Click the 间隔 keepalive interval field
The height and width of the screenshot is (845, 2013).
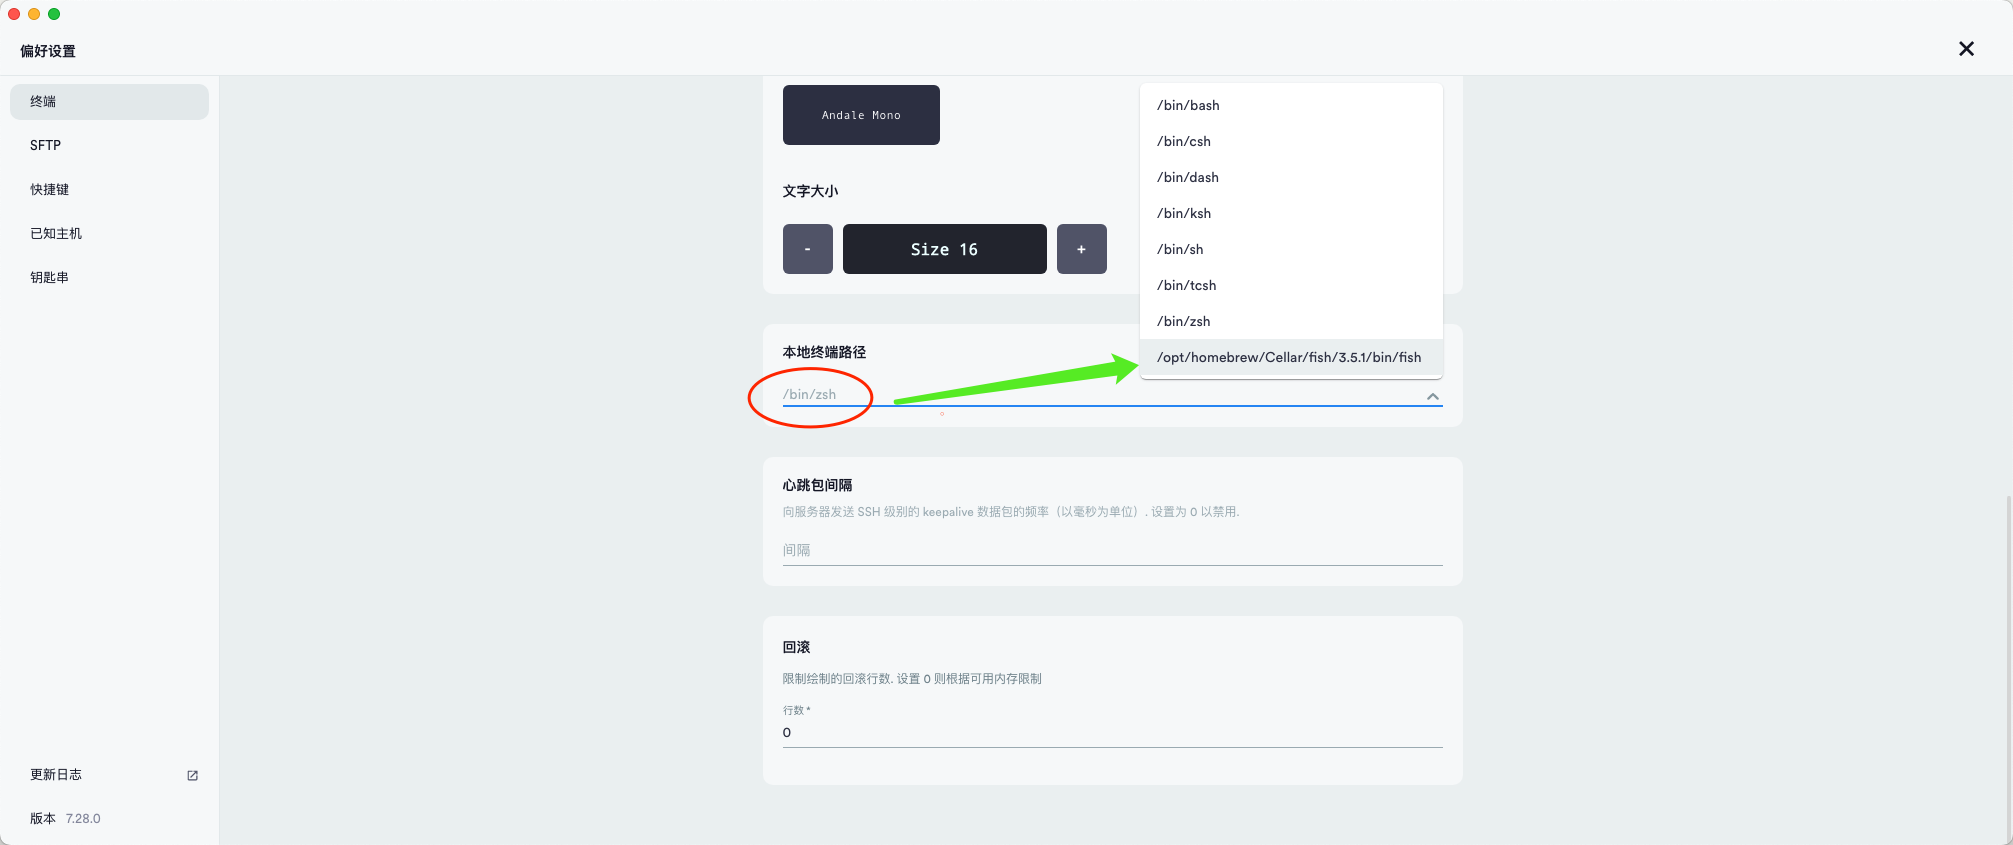coord(1112,550)
